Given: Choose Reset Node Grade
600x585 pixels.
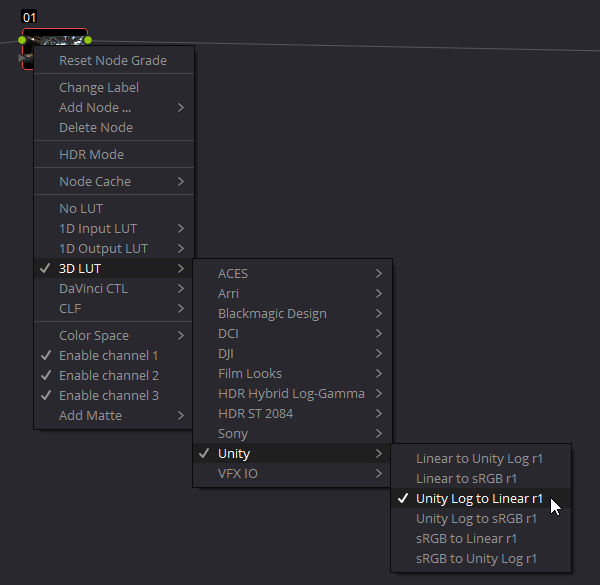Looking at the screenshot, I should (x=114, y=60).
